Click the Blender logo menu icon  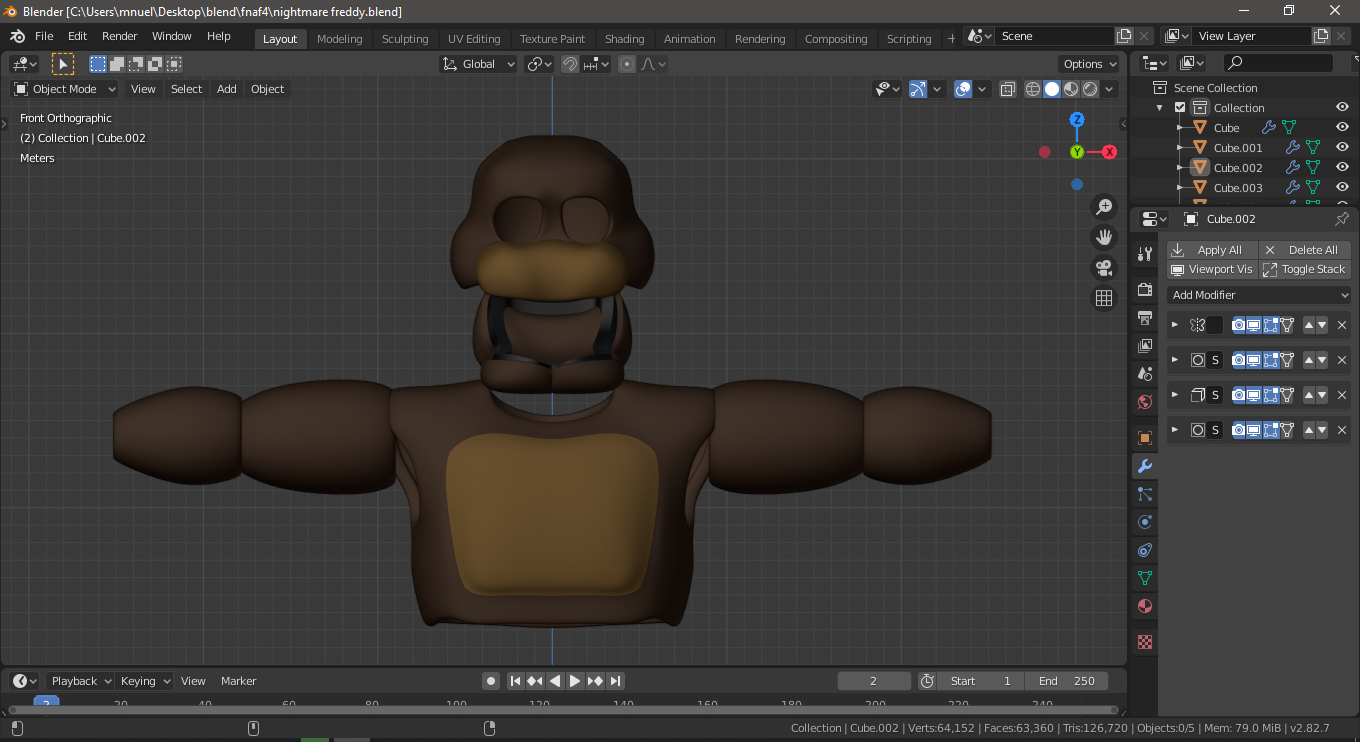point(17,36)
